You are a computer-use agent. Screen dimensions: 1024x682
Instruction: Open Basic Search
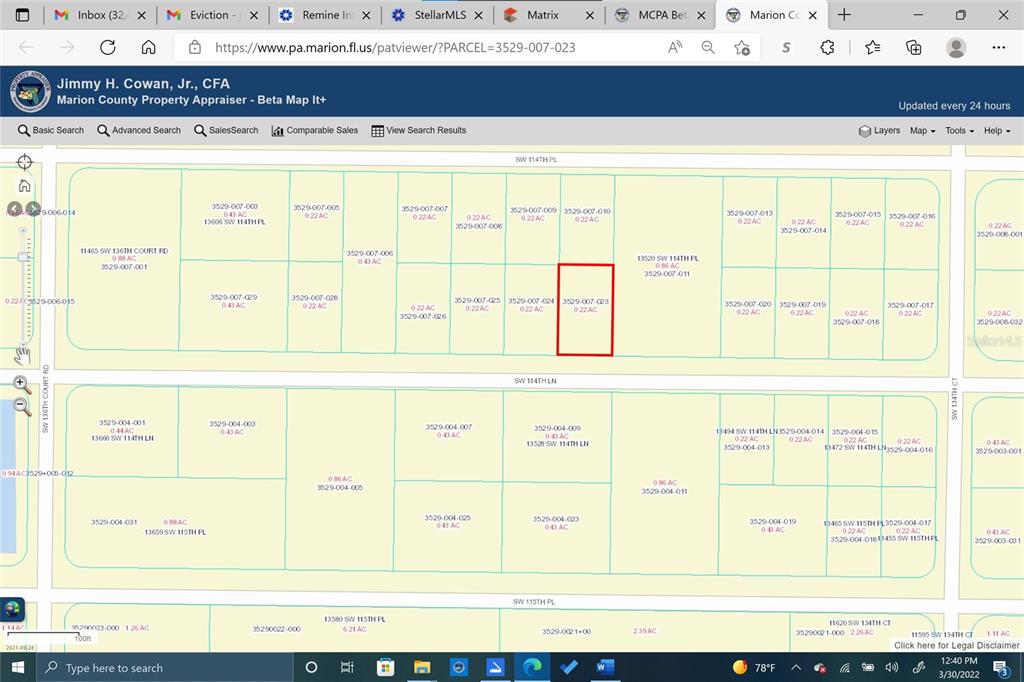click(51, 131)
